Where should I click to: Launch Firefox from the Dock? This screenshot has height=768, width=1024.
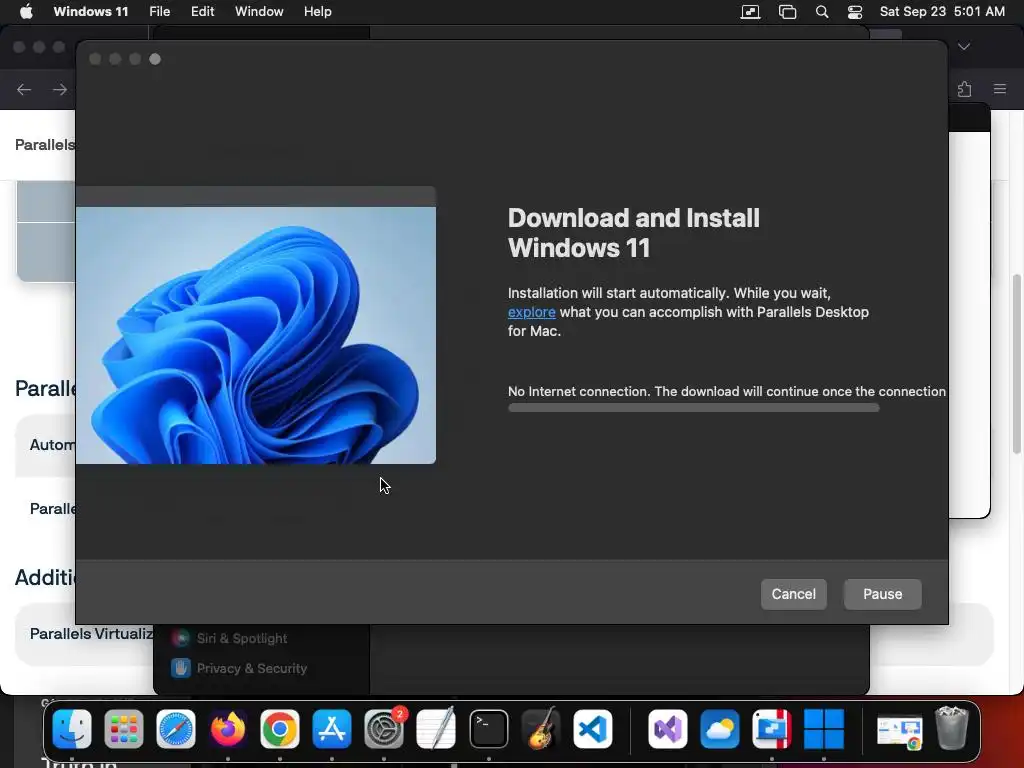coord(228,729)
